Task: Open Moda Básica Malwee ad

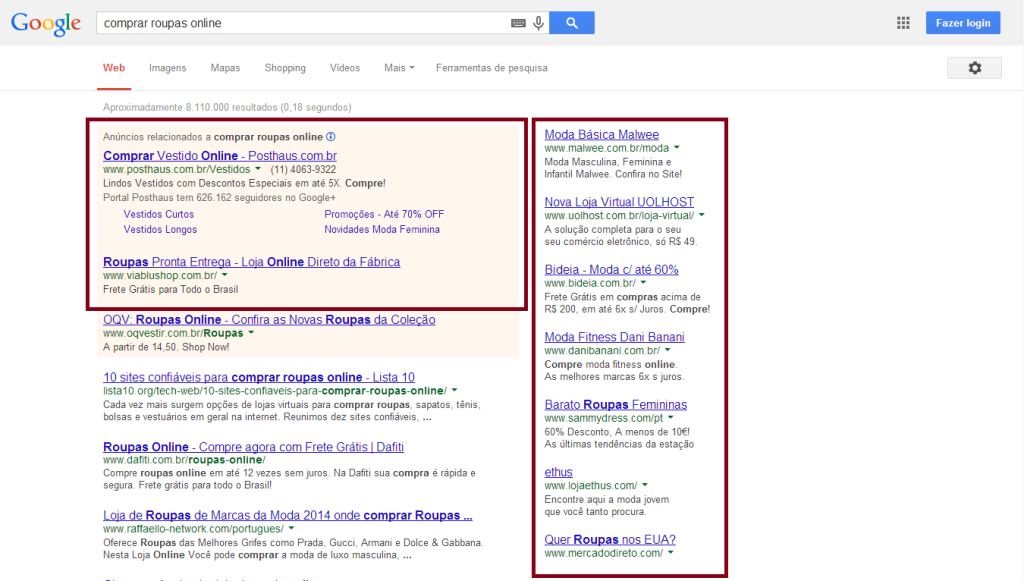Action: pos(601,134)
